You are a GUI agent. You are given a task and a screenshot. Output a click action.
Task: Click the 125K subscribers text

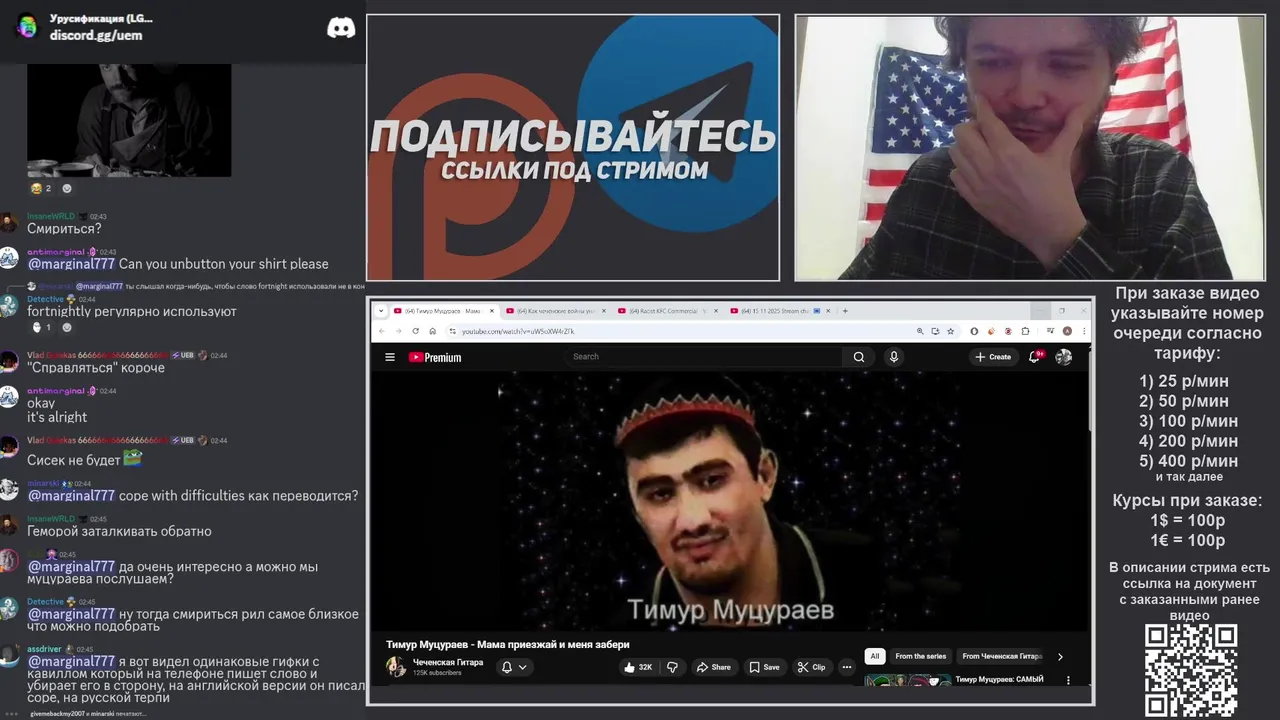[x=437, y=673]
